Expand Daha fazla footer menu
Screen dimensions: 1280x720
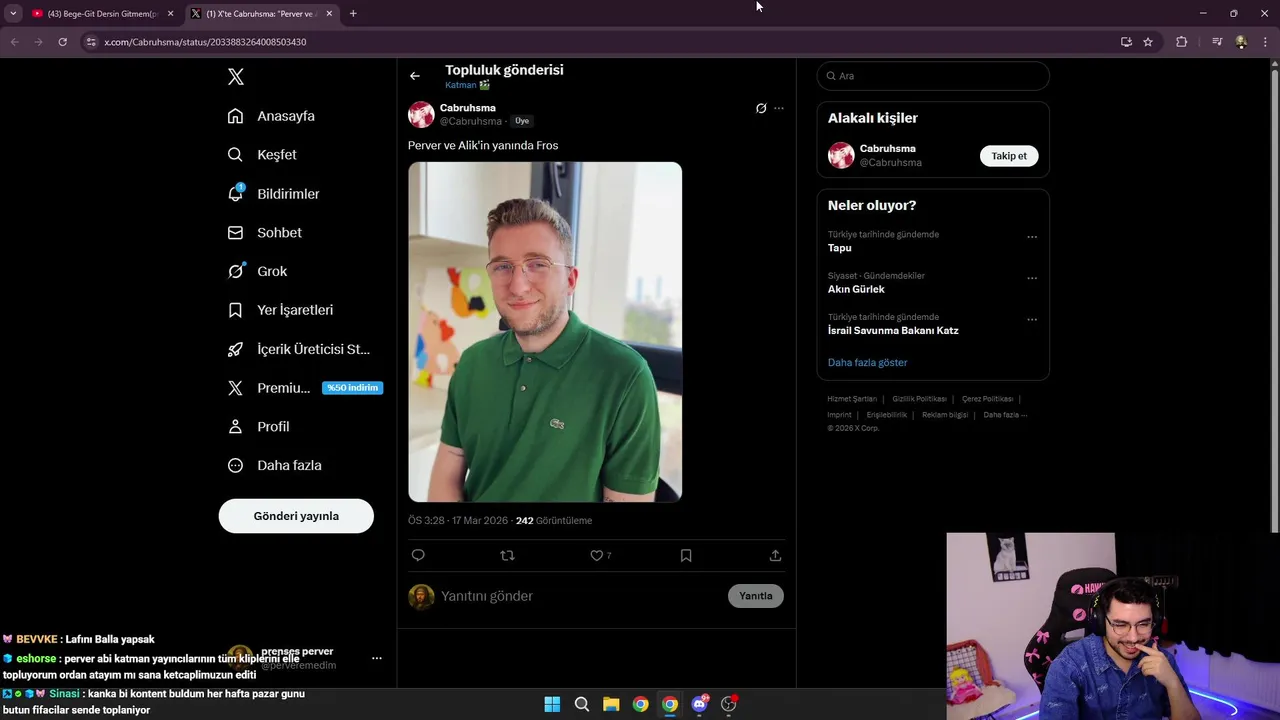[x=1005, y=415]
